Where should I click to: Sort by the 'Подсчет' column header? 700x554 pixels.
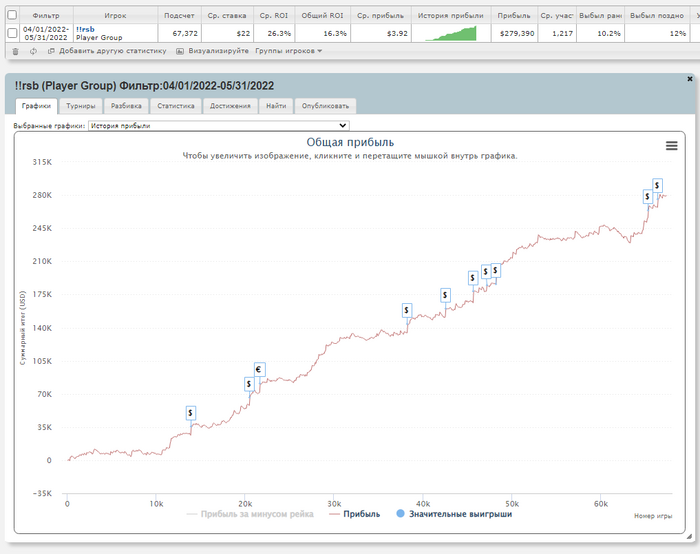[179, 16]
